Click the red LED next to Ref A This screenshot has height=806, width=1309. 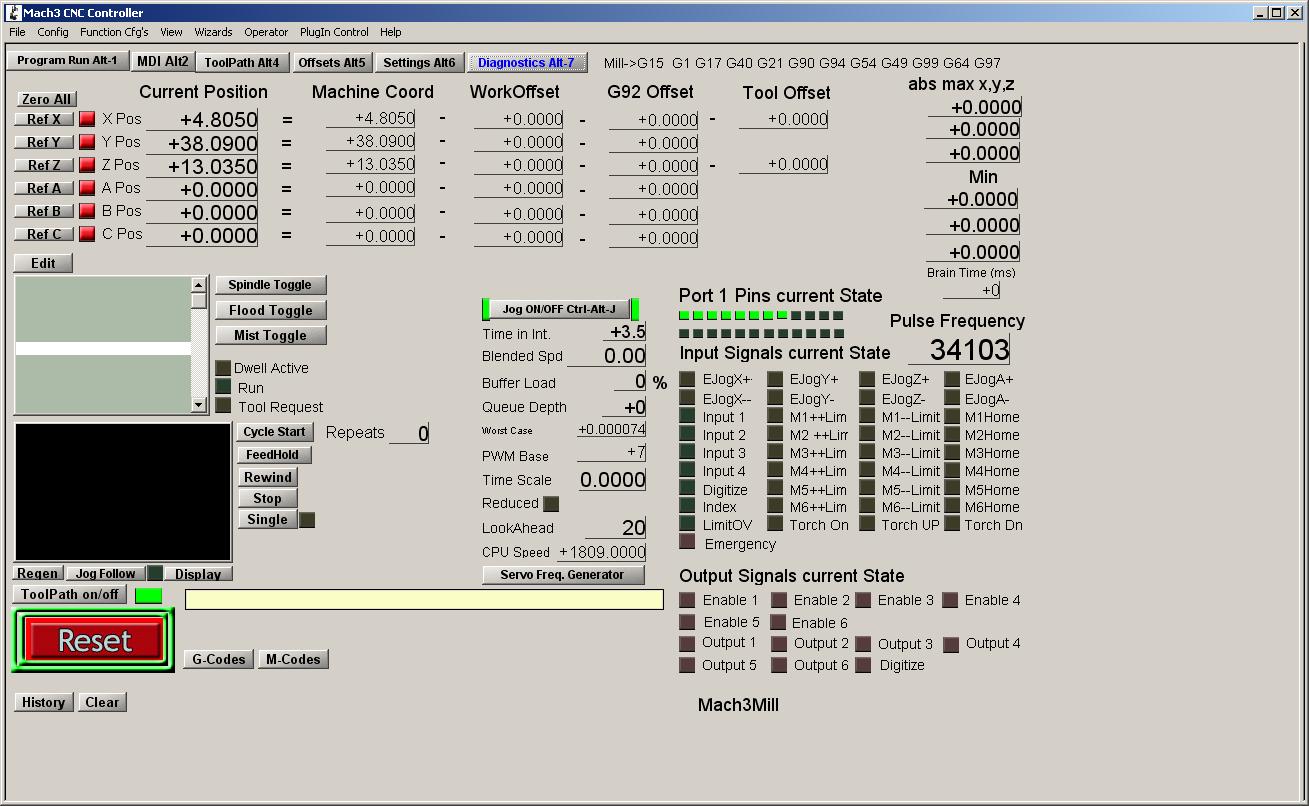87,188
